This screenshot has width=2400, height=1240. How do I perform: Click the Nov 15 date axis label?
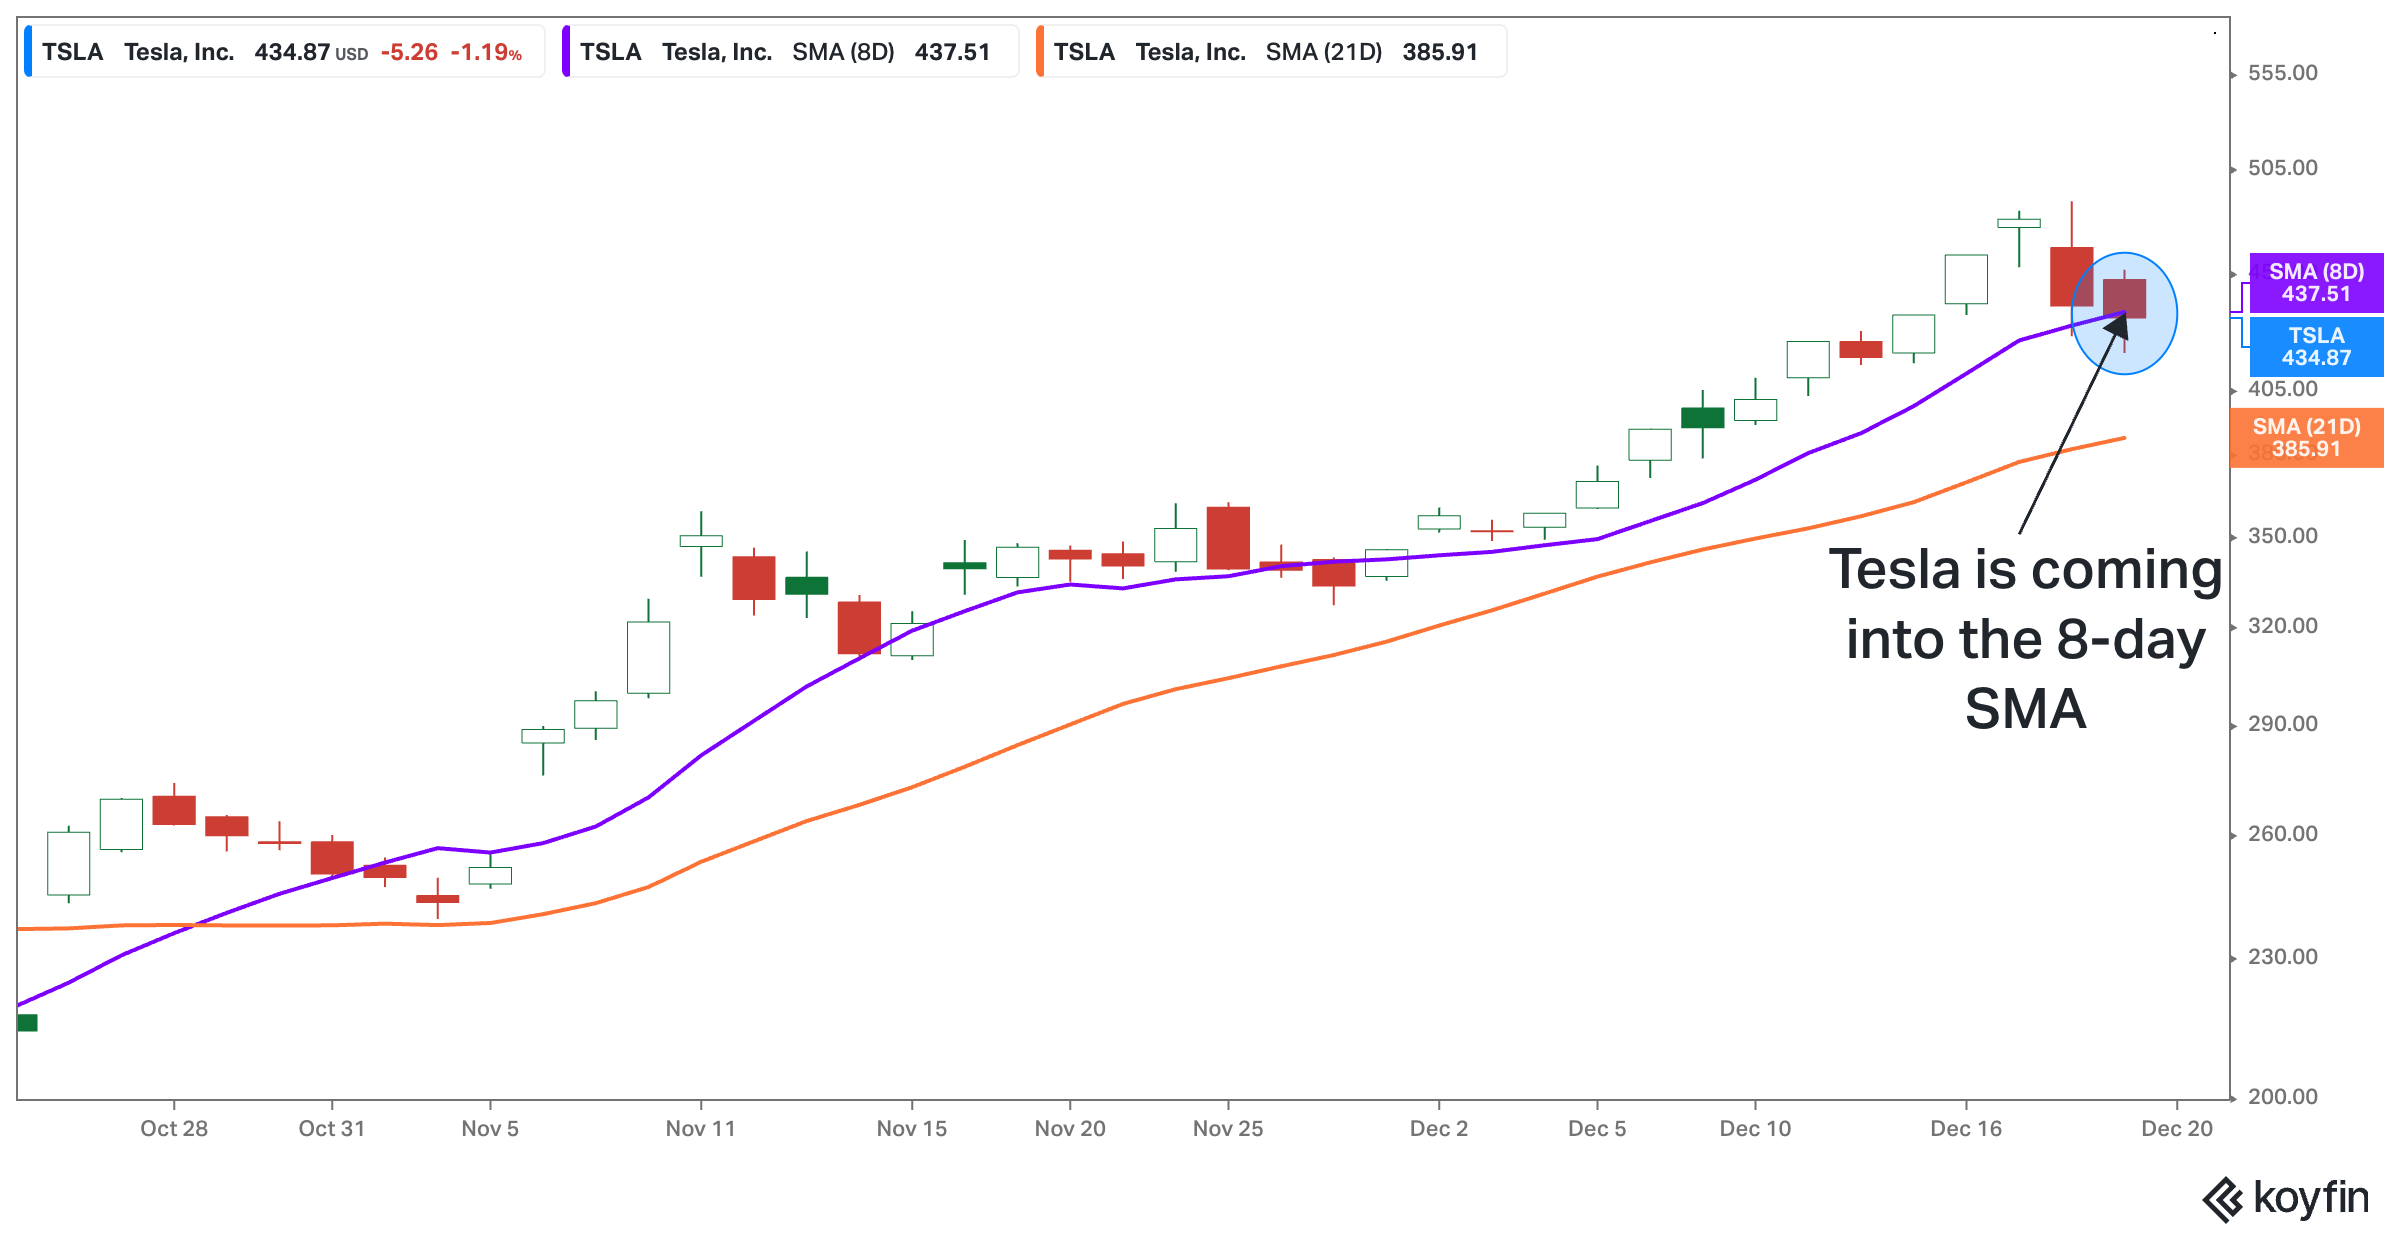[912, 1129]
